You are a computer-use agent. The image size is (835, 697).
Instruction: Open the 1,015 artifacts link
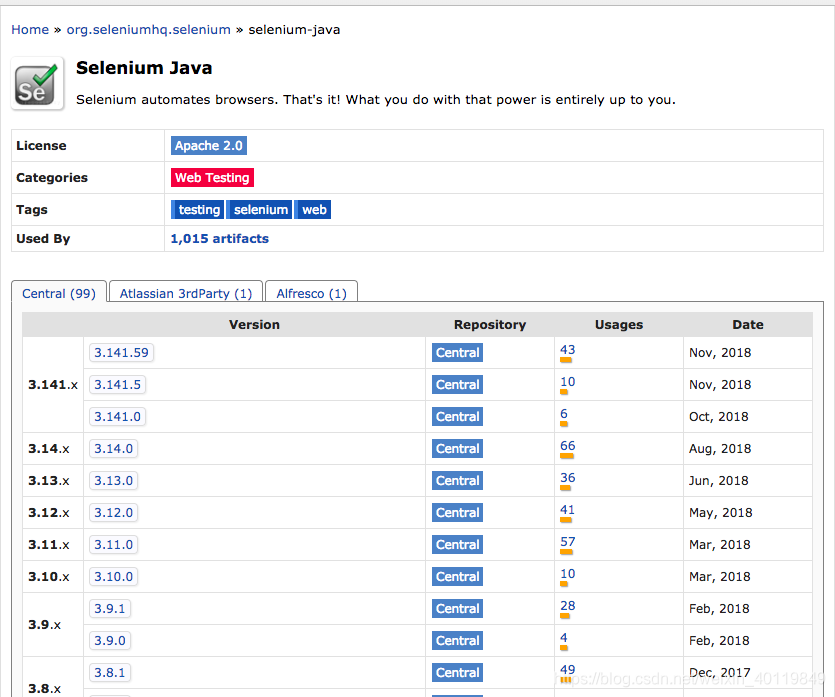(x=219, y=239)
